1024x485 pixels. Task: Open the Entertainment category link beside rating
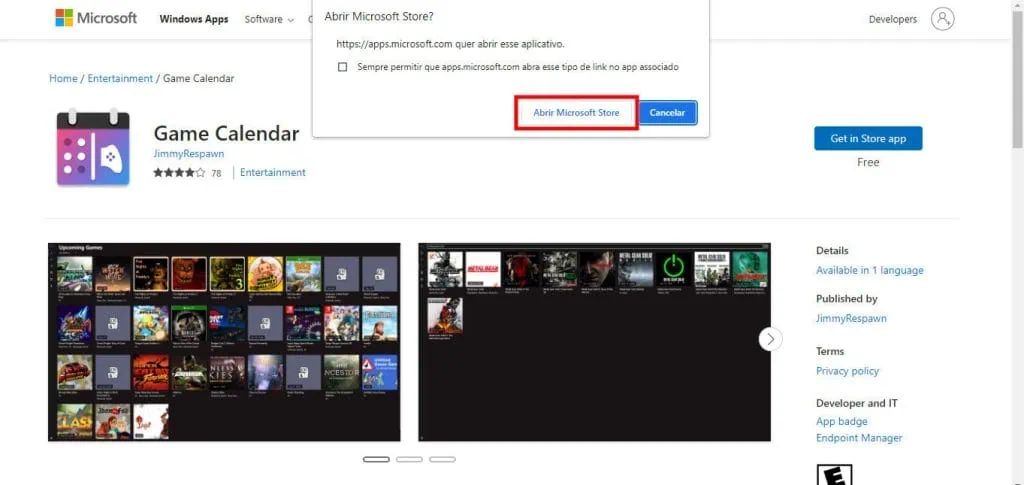click(273, 172)
